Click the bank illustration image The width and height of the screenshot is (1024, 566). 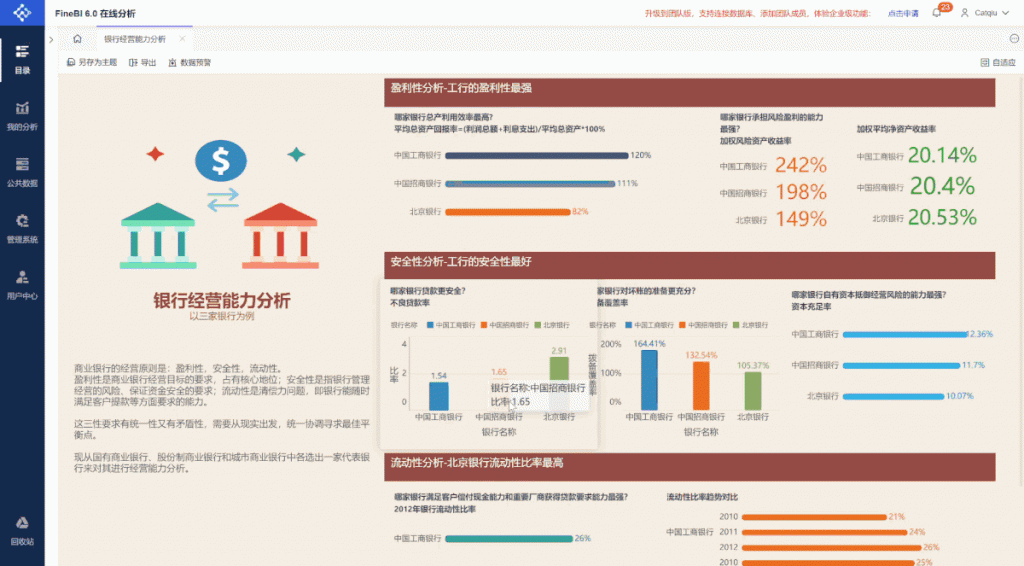coord(220,204)
